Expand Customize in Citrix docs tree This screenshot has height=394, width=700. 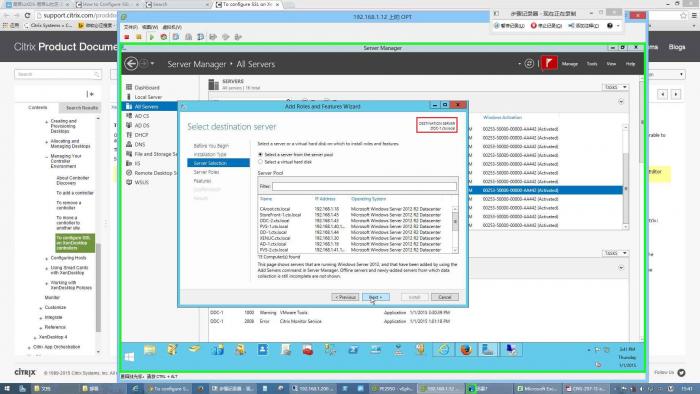coord(41,308)
